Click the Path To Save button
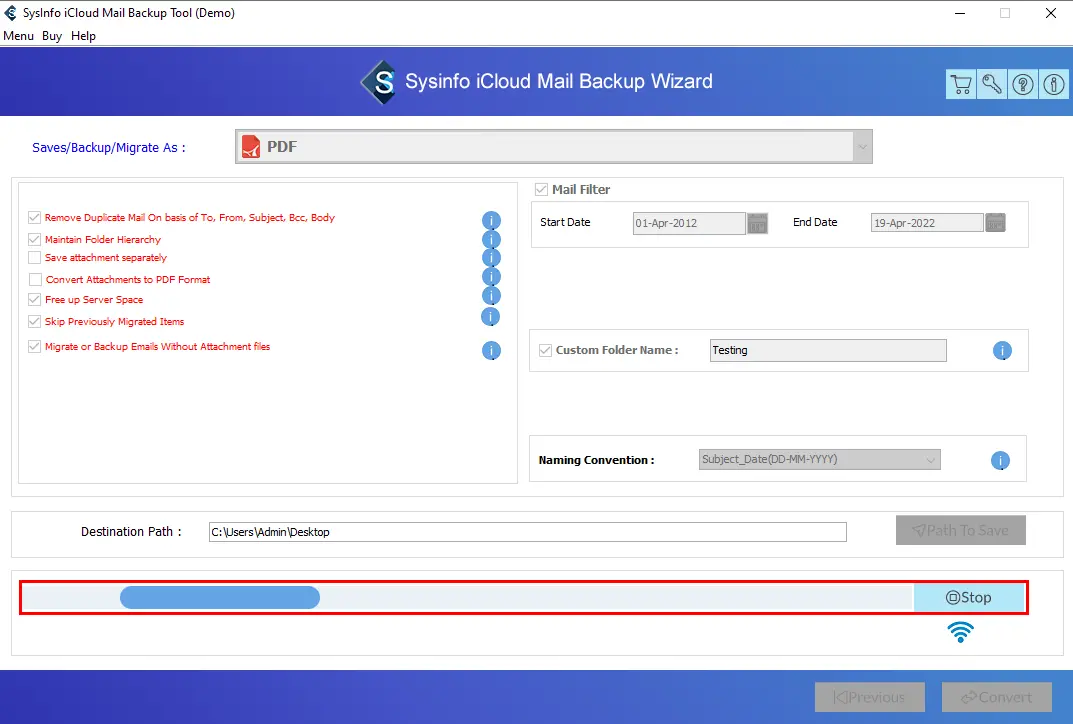The image size is (1073, 724). (x=960, y=531)
